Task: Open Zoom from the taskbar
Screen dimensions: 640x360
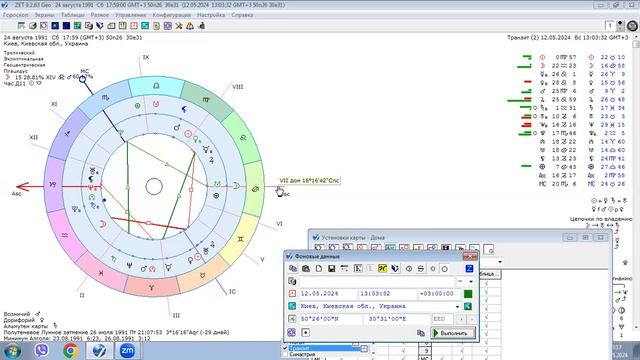Action: (127, 351)
